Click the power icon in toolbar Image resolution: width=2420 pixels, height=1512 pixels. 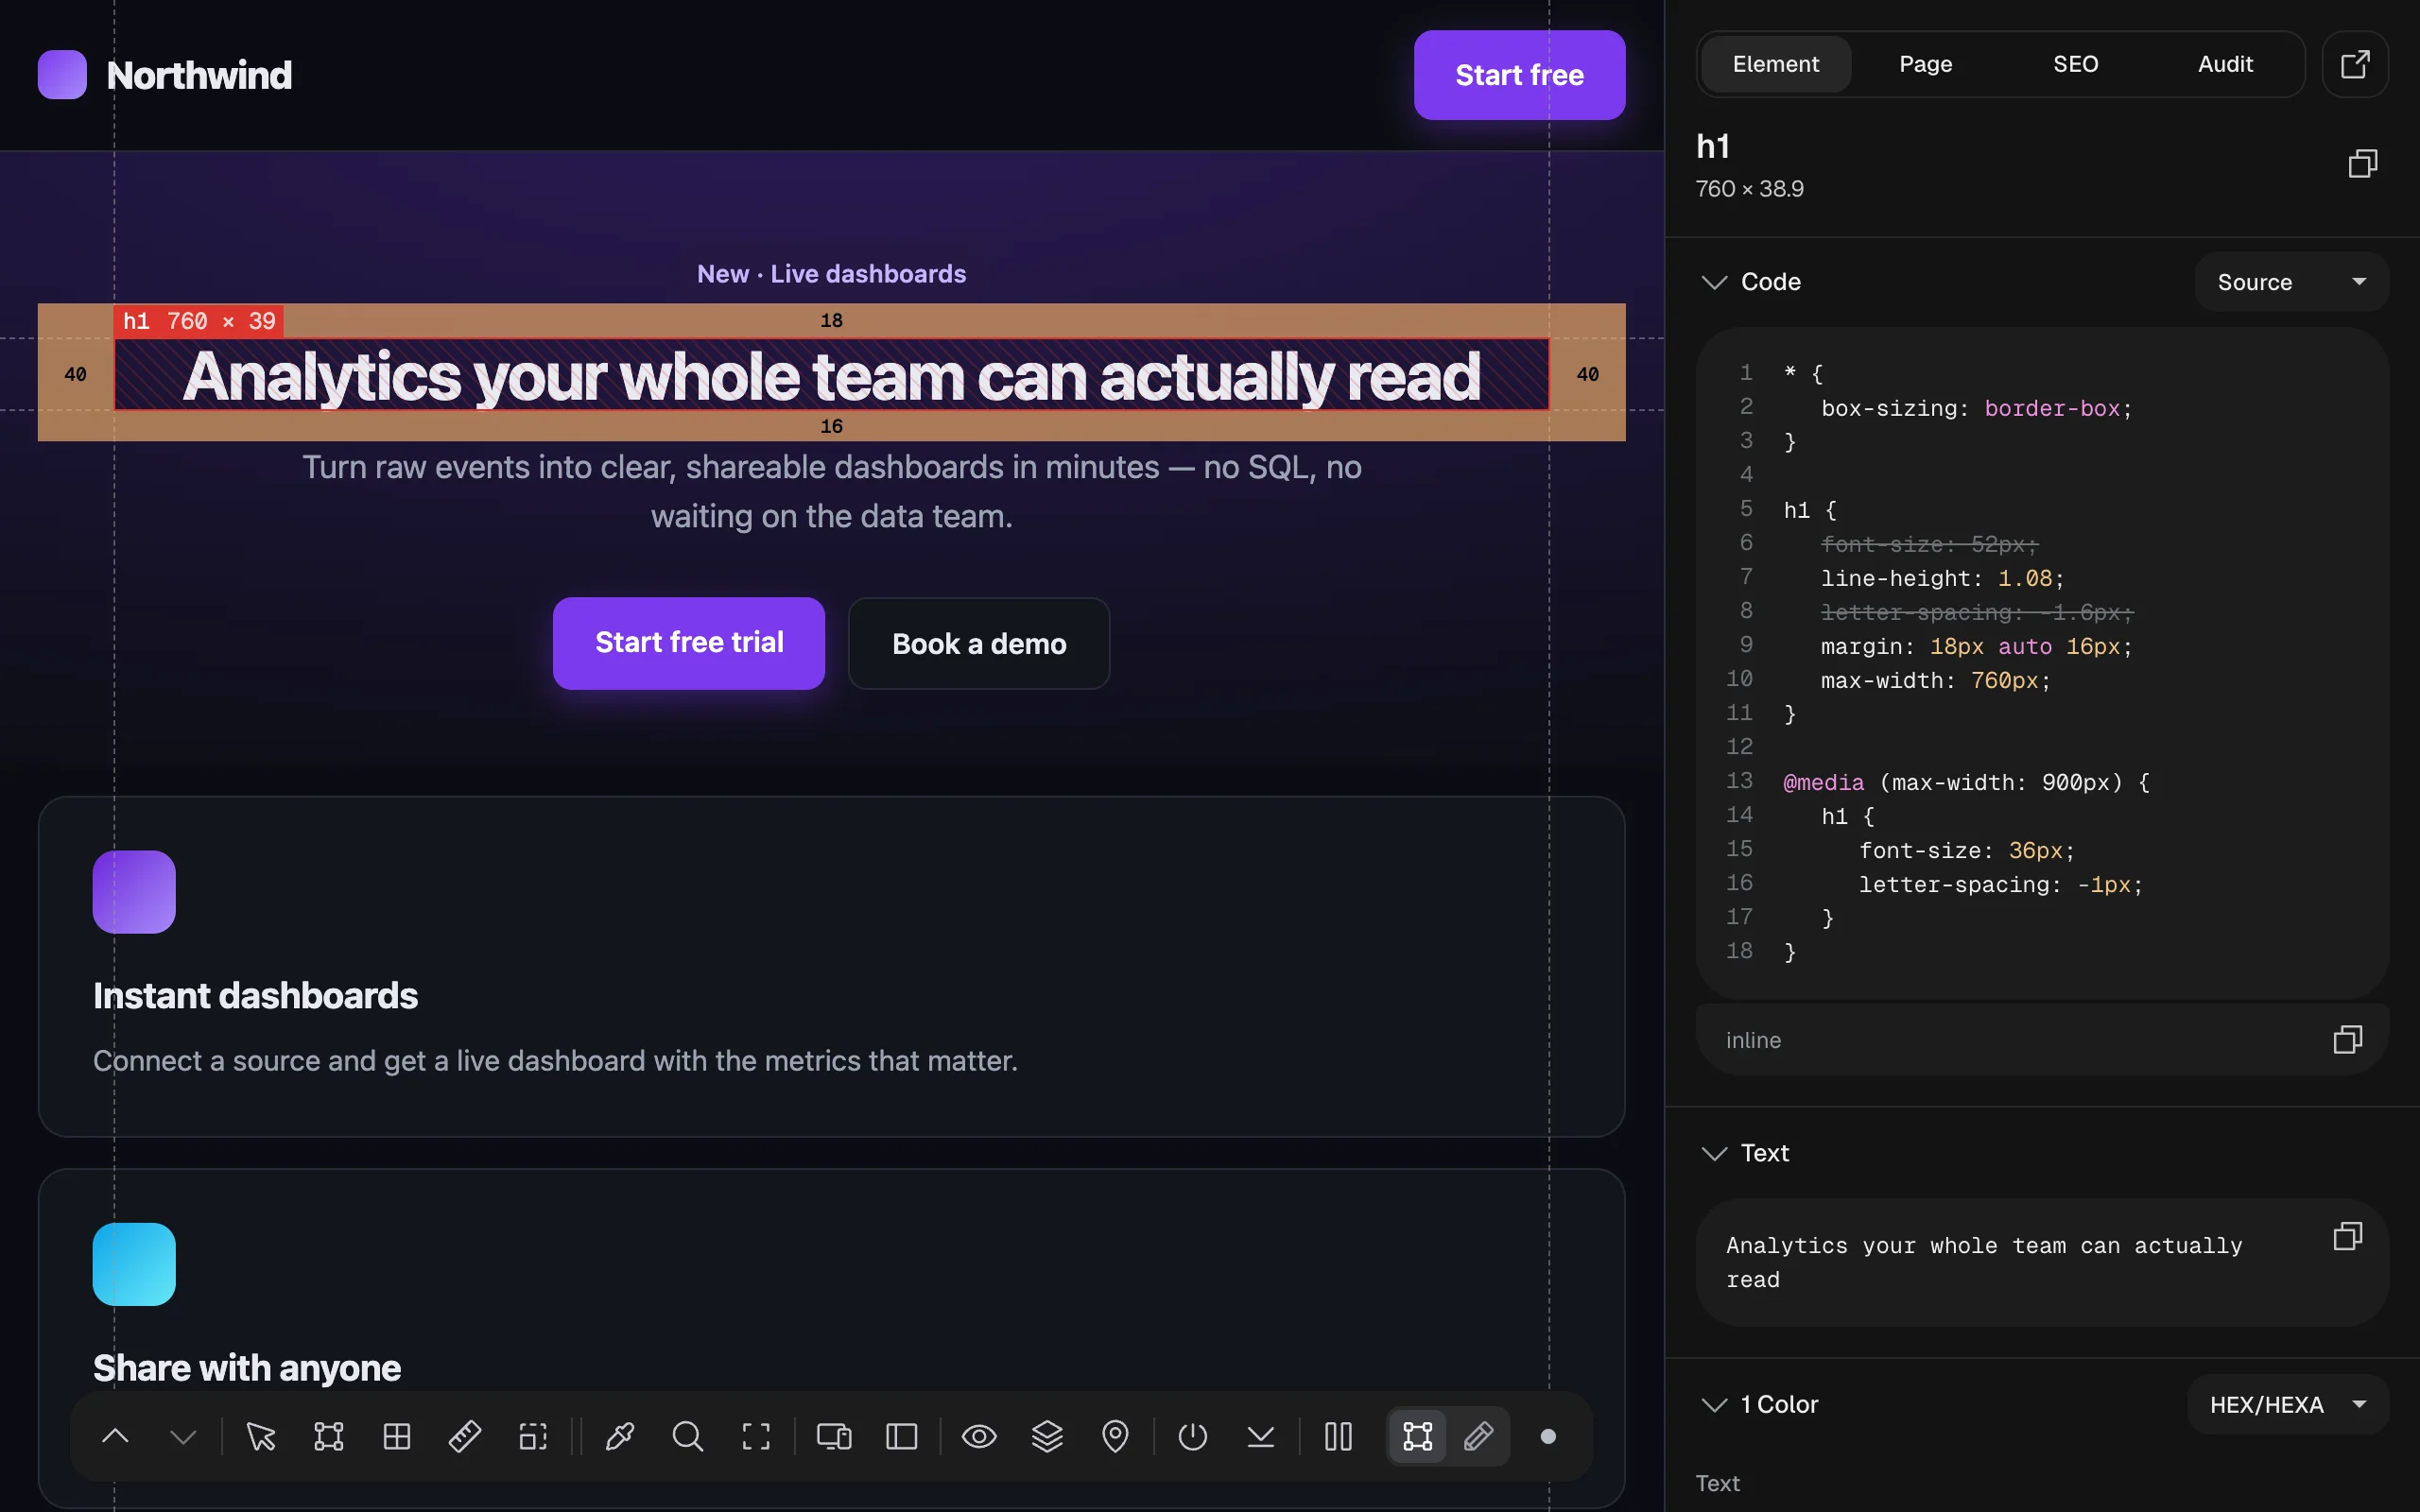(x=1193, y=1437)
